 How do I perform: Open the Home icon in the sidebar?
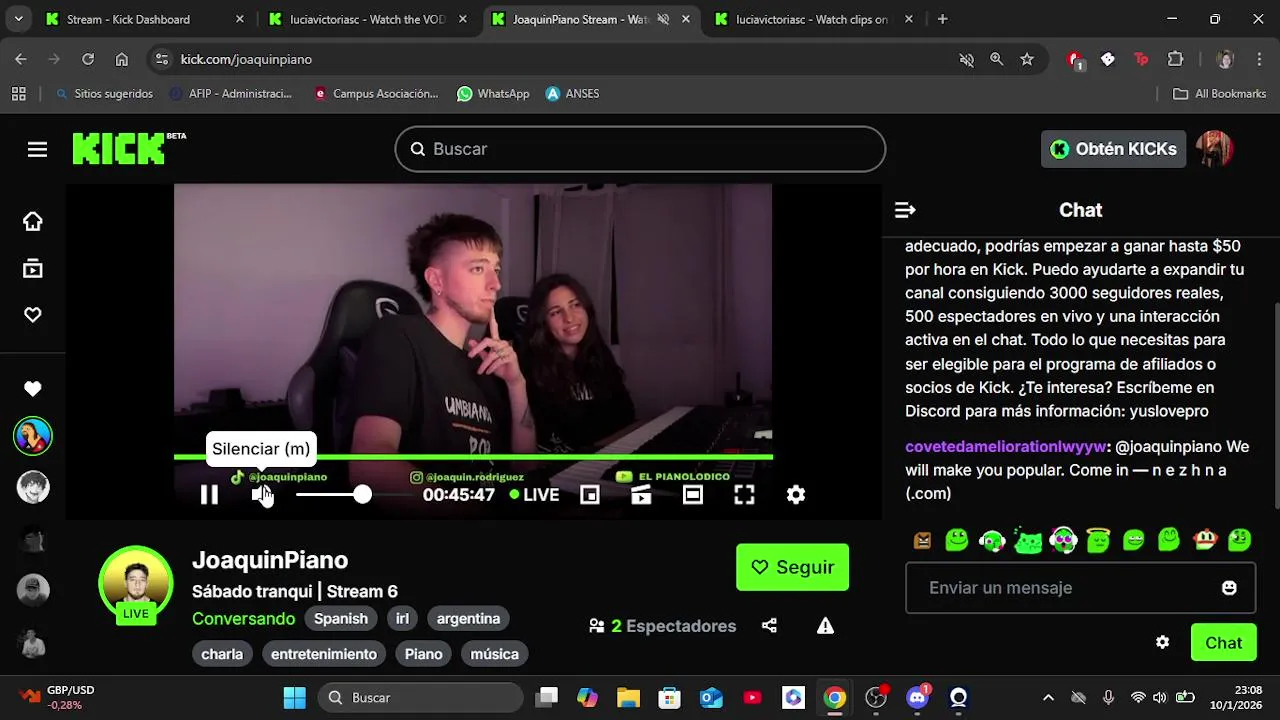coord(33,221)
